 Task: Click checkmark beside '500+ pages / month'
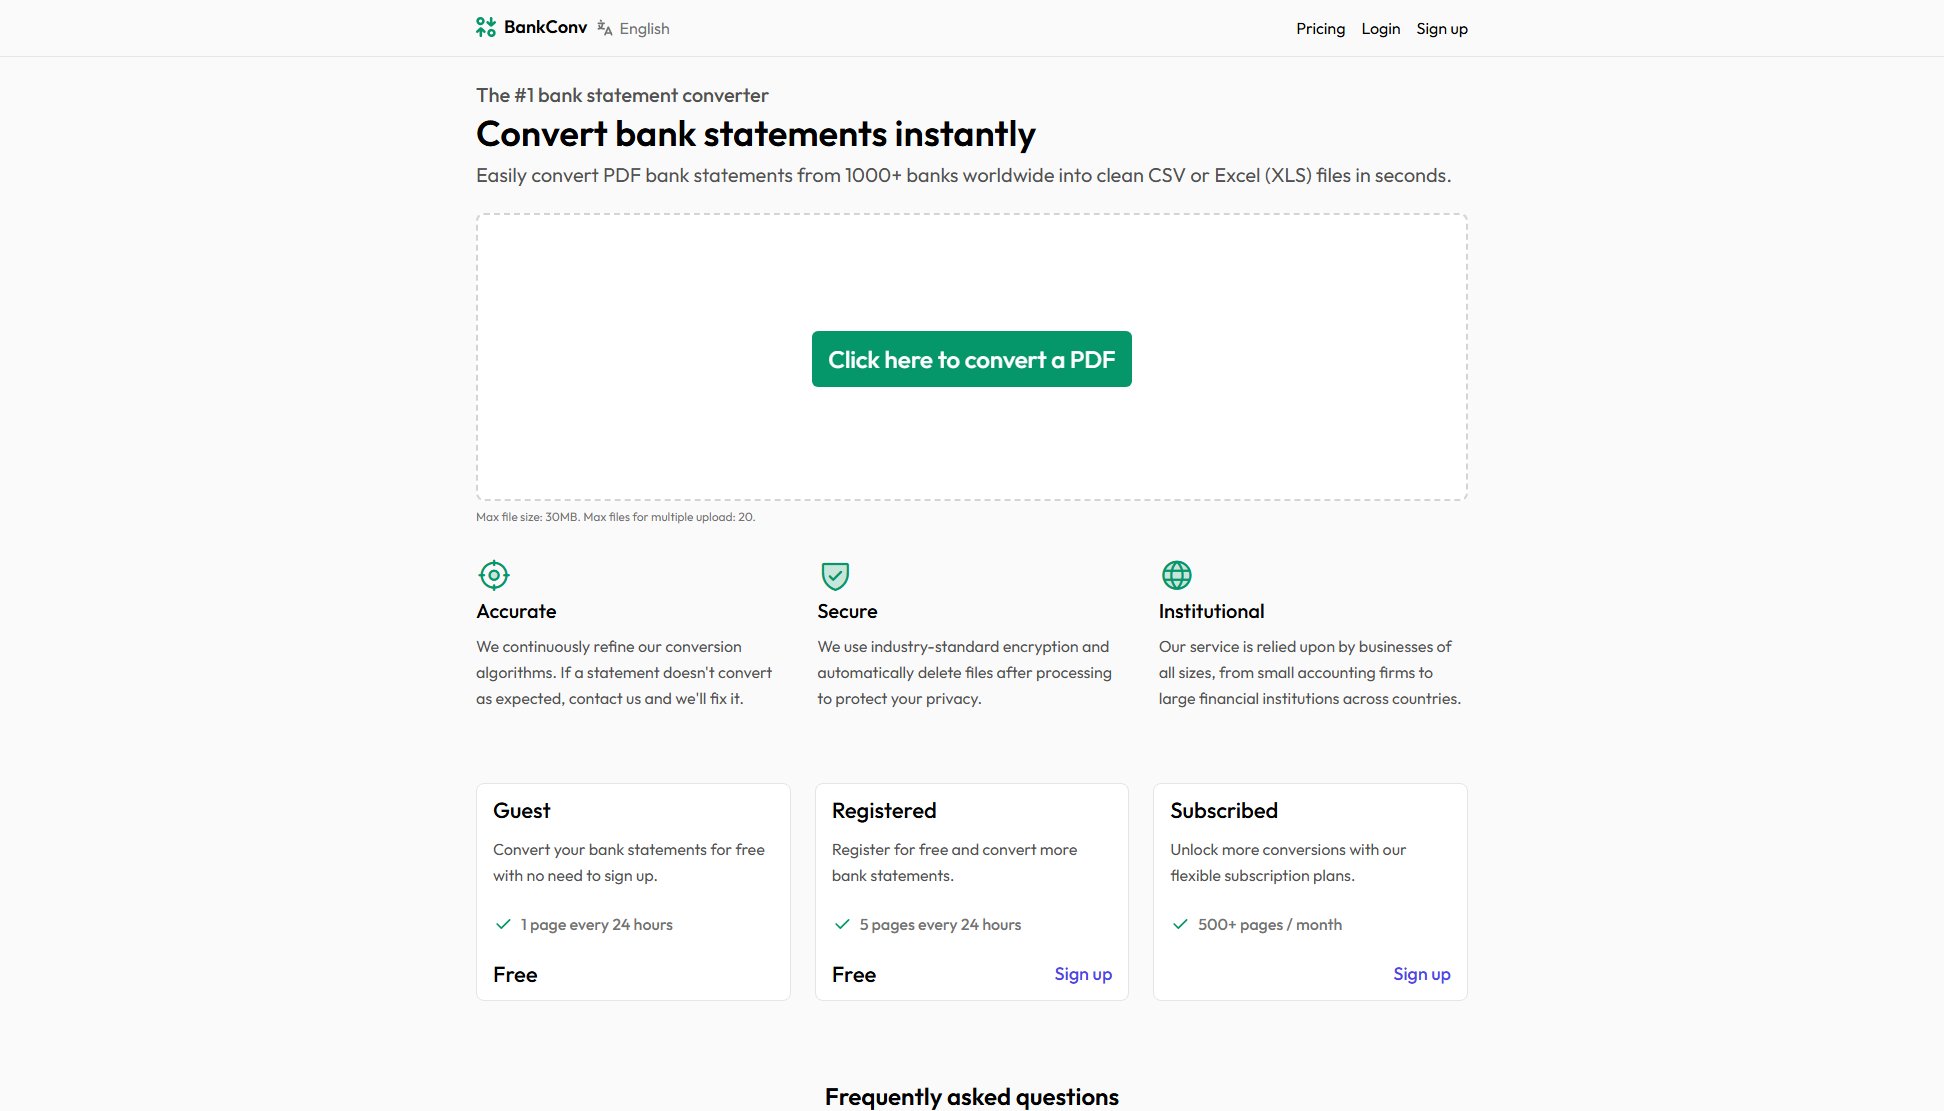pyautogui.click(x=1181, y=924)
